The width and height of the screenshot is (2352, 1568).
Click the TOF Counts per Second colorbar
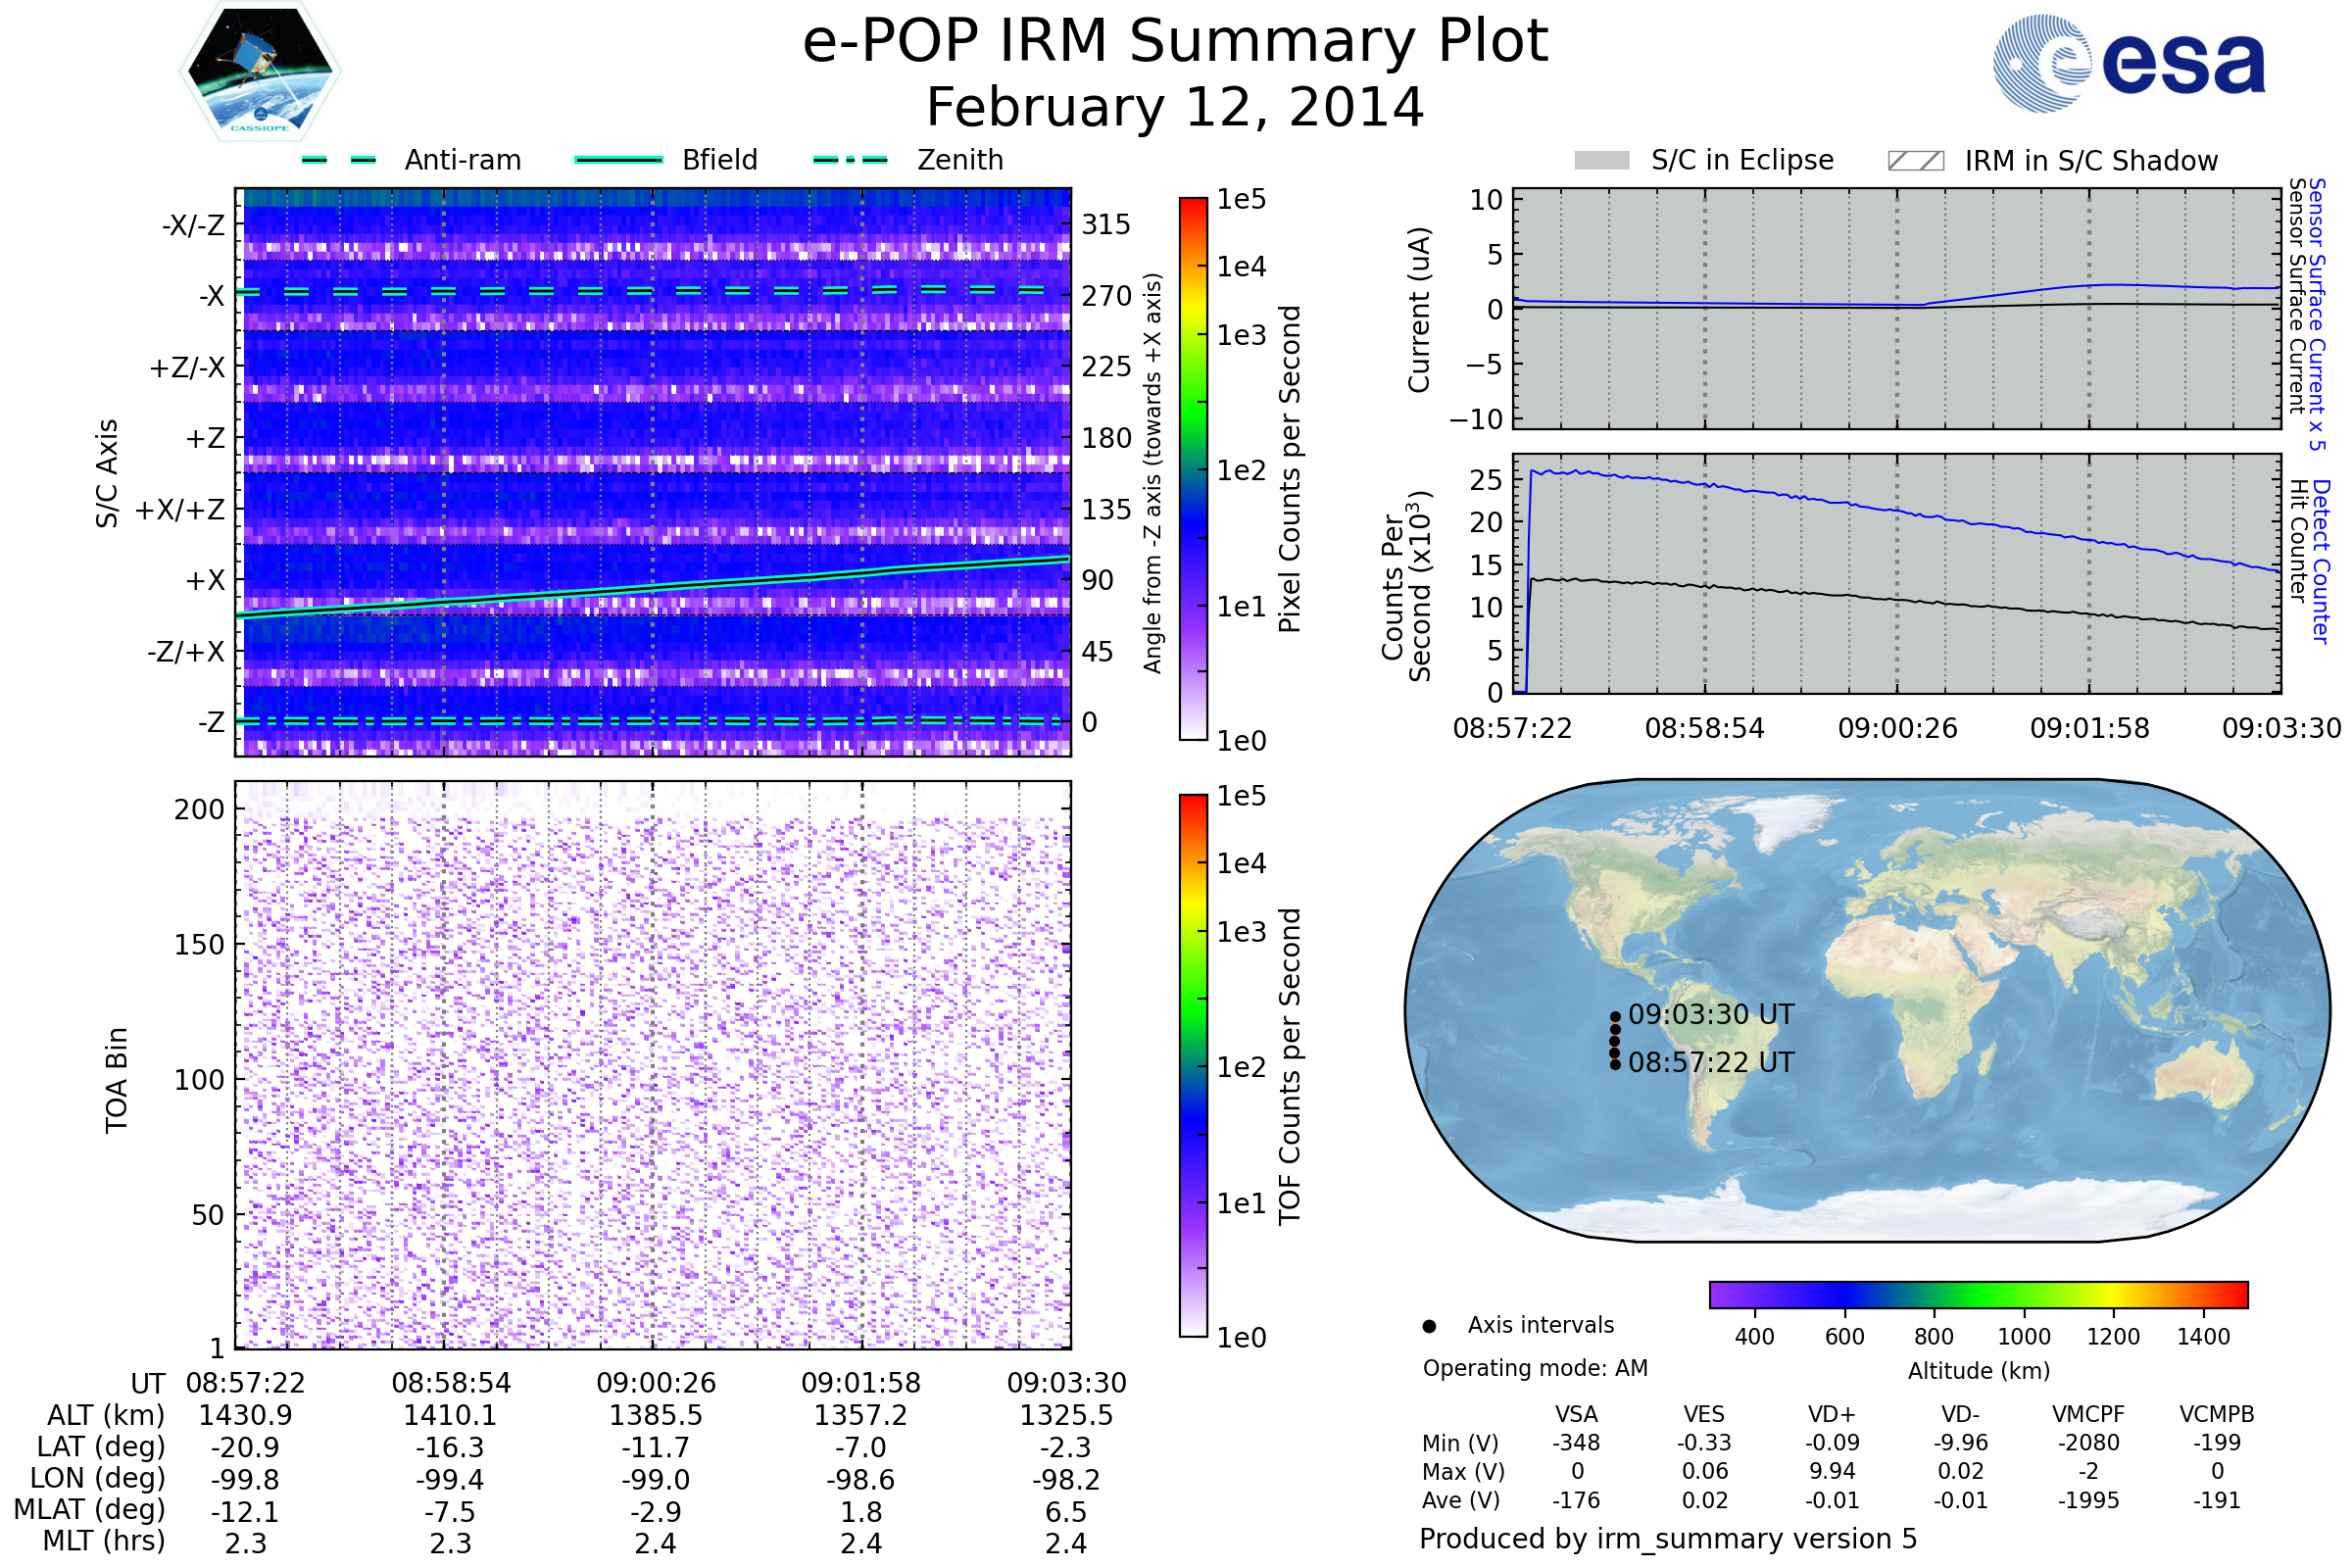(1193, 1065)
